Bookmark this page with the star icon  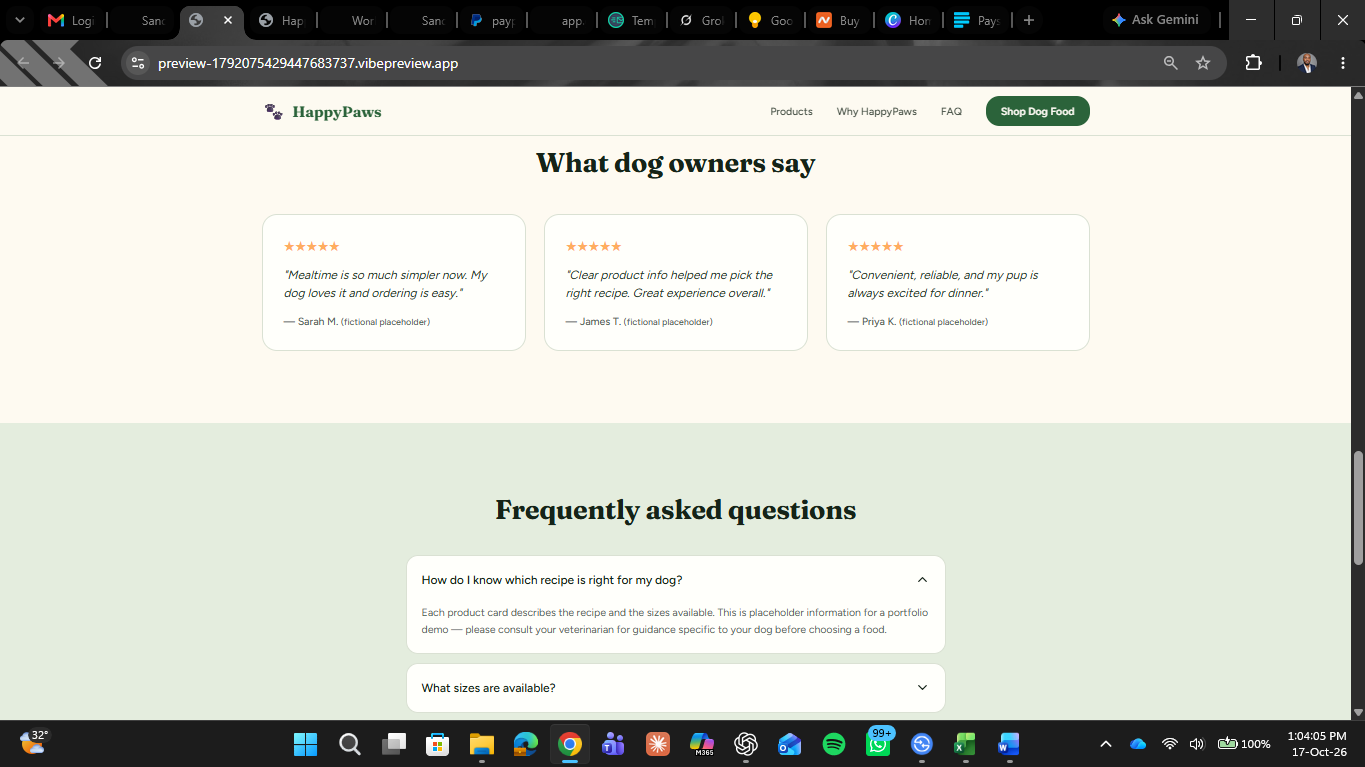1203,63
